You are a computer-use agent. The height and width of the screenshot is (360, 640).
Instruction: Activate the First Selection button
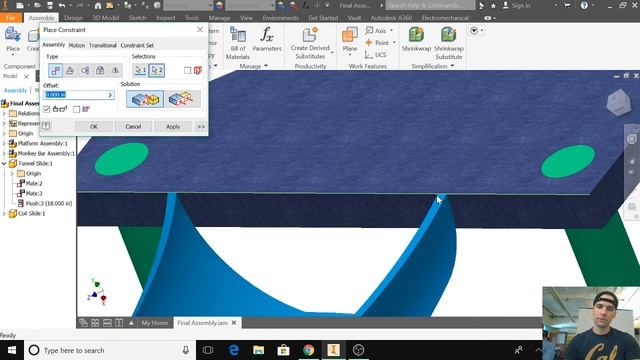[x=140, y=70]
